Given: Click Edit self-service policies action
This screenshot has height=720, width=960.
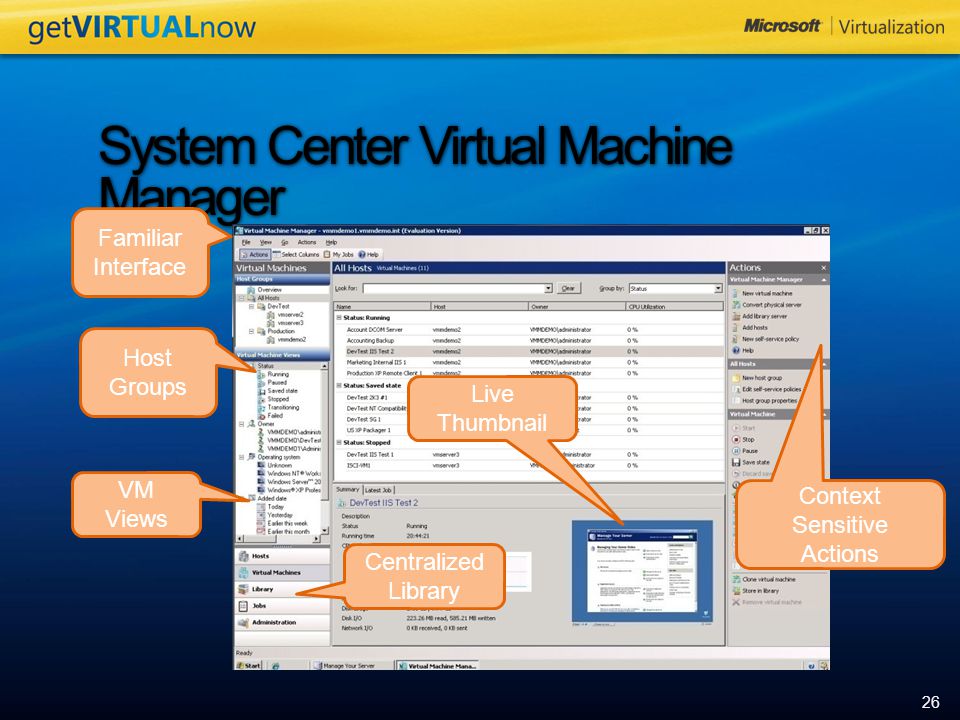Looking at the screenshot, I should click(771, 389).
